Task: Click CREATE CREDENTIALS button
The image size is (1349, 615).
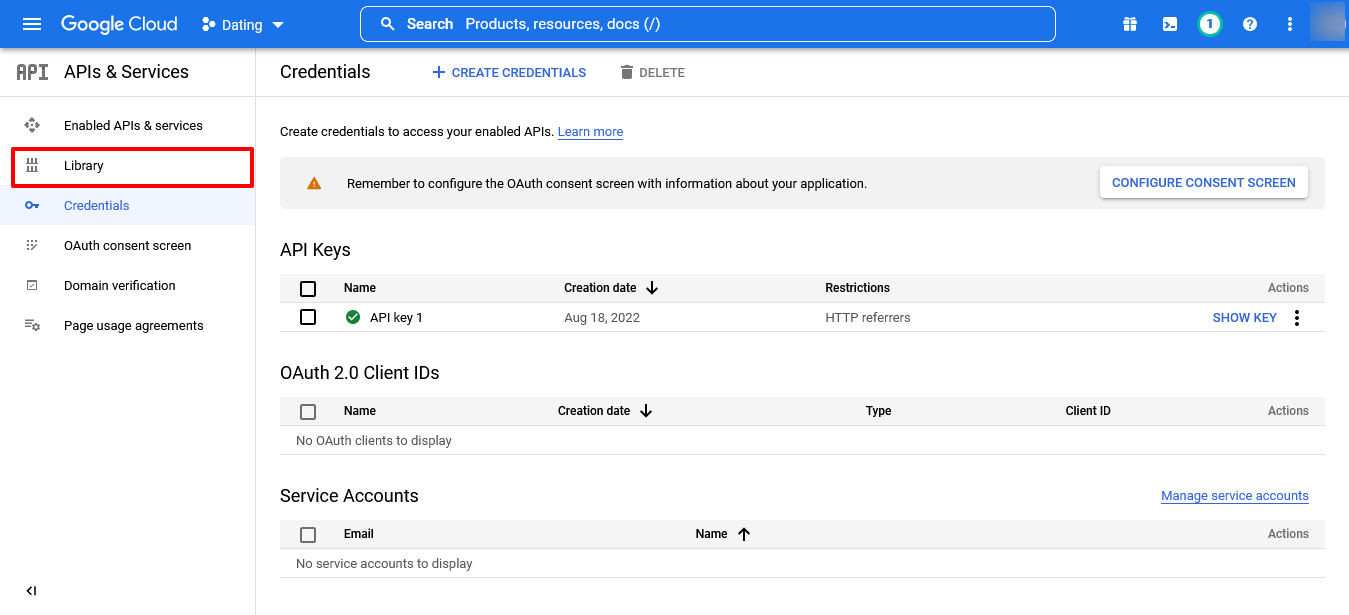Action: (509, 72)
